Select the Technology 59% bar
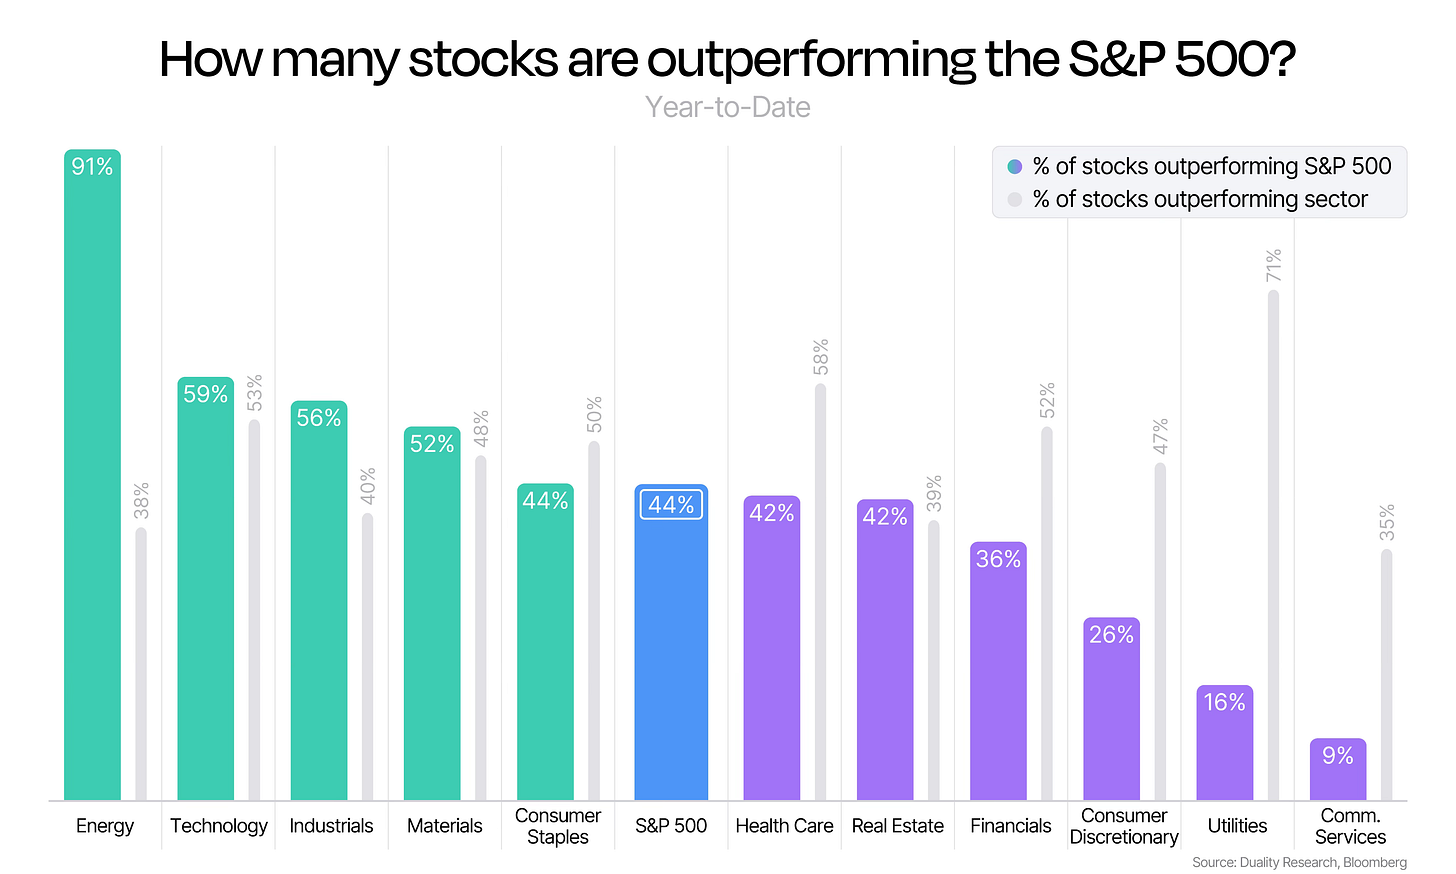This screenshot has width=1456, height=874. tap(205, 588)
